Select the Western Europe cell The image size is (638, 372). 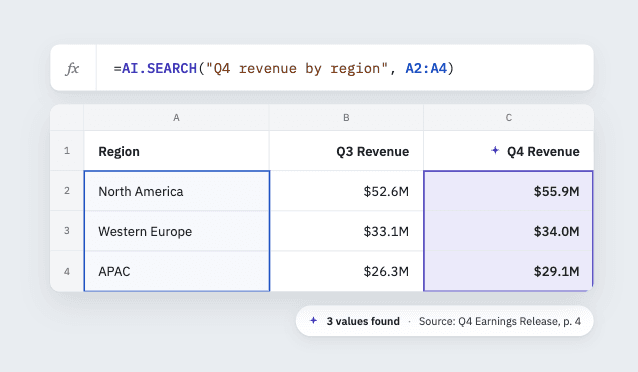coord(177,231)
